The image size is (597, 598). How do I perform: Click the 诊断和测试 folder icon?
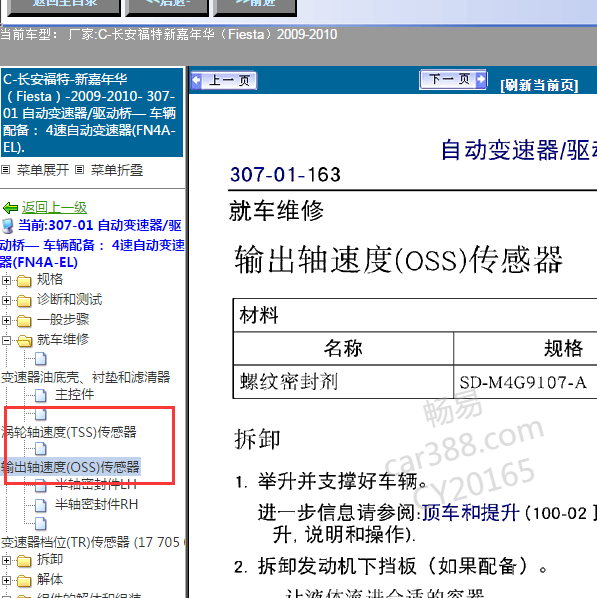24,301
